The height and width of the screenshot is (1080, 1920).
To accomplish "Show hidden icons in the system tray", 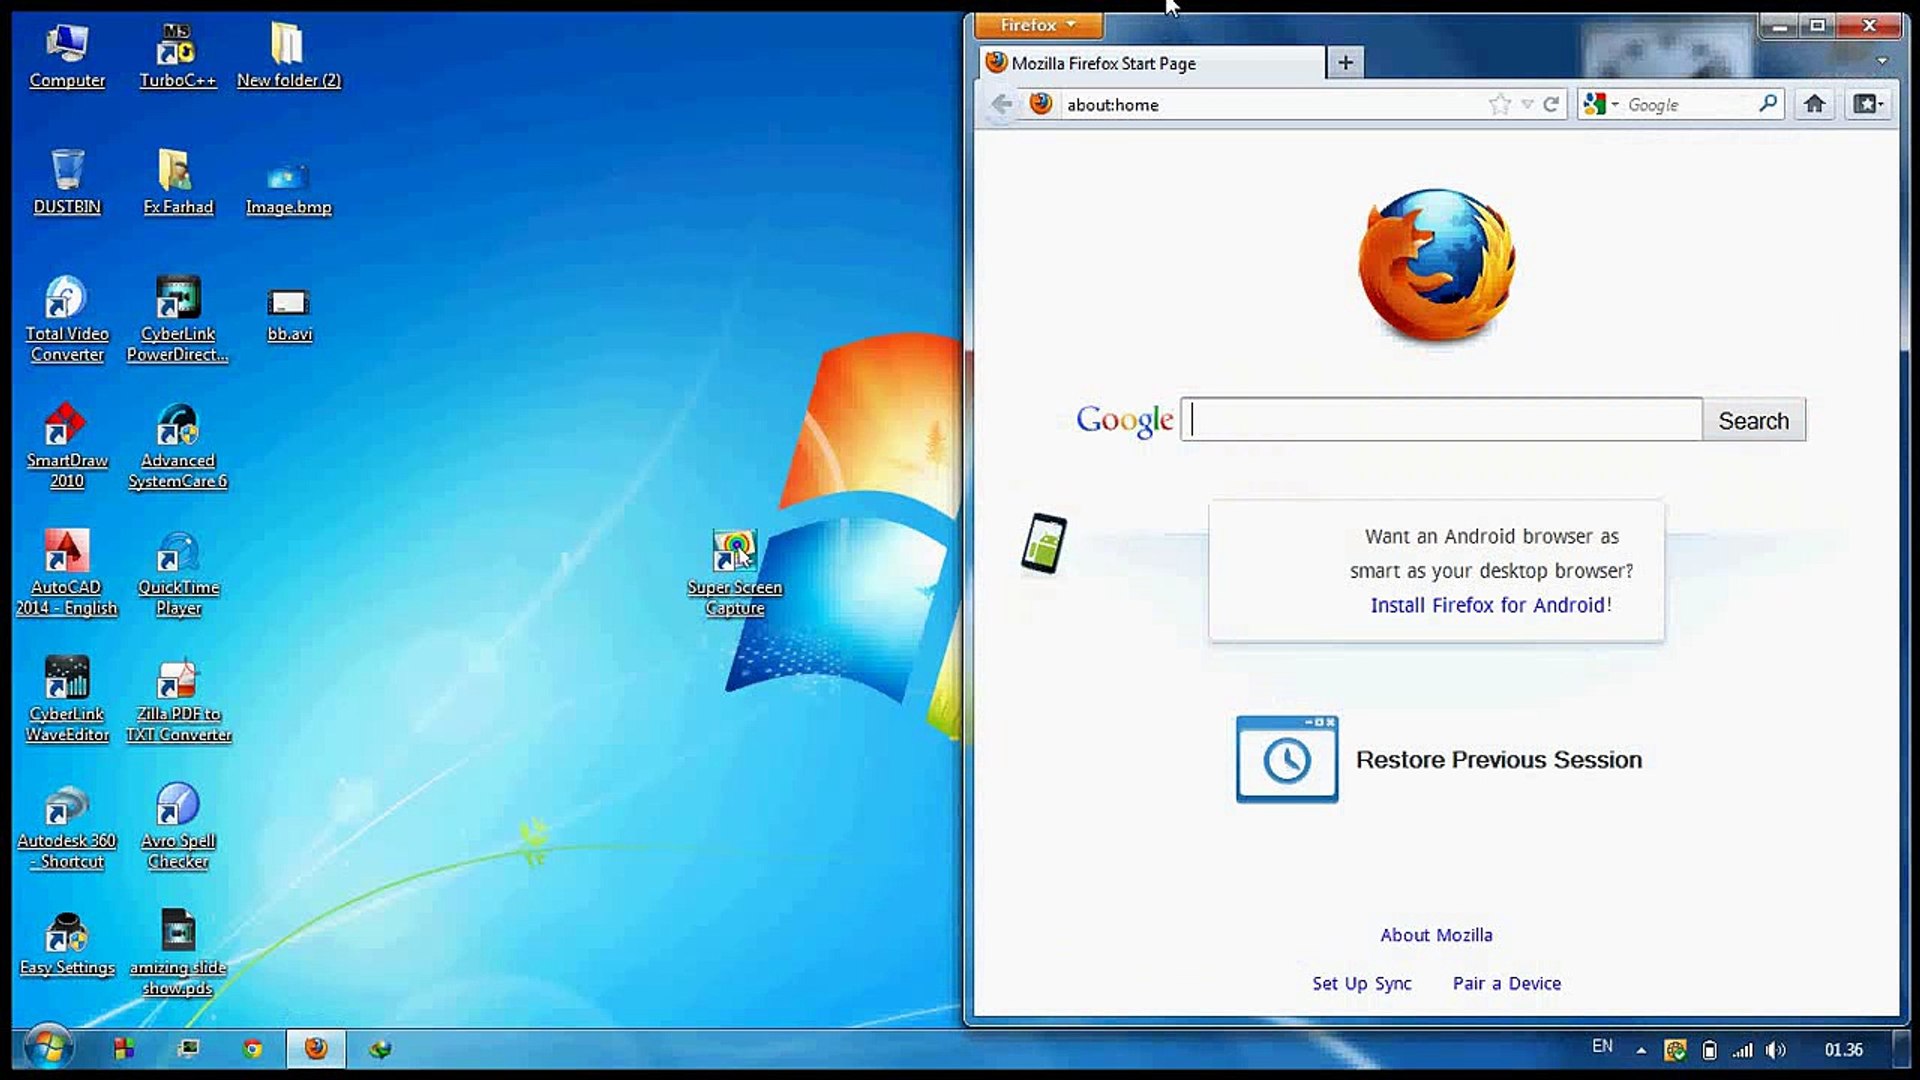I will coord(1640,1049).
